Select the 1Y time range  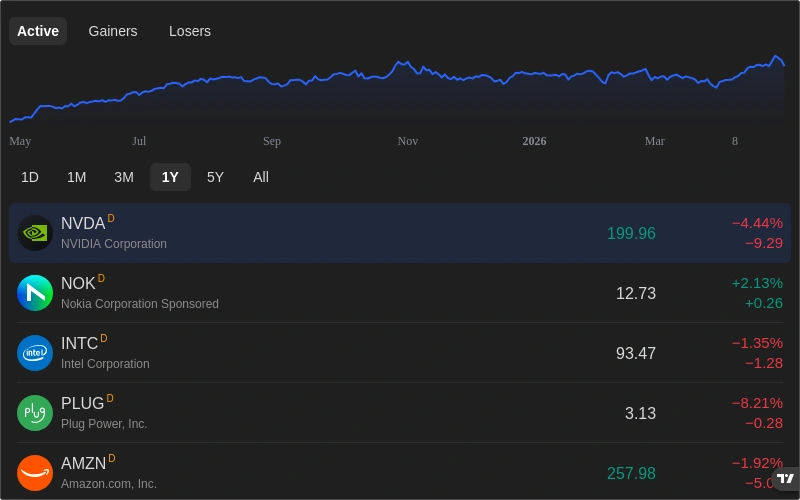[x=170, y=177]
